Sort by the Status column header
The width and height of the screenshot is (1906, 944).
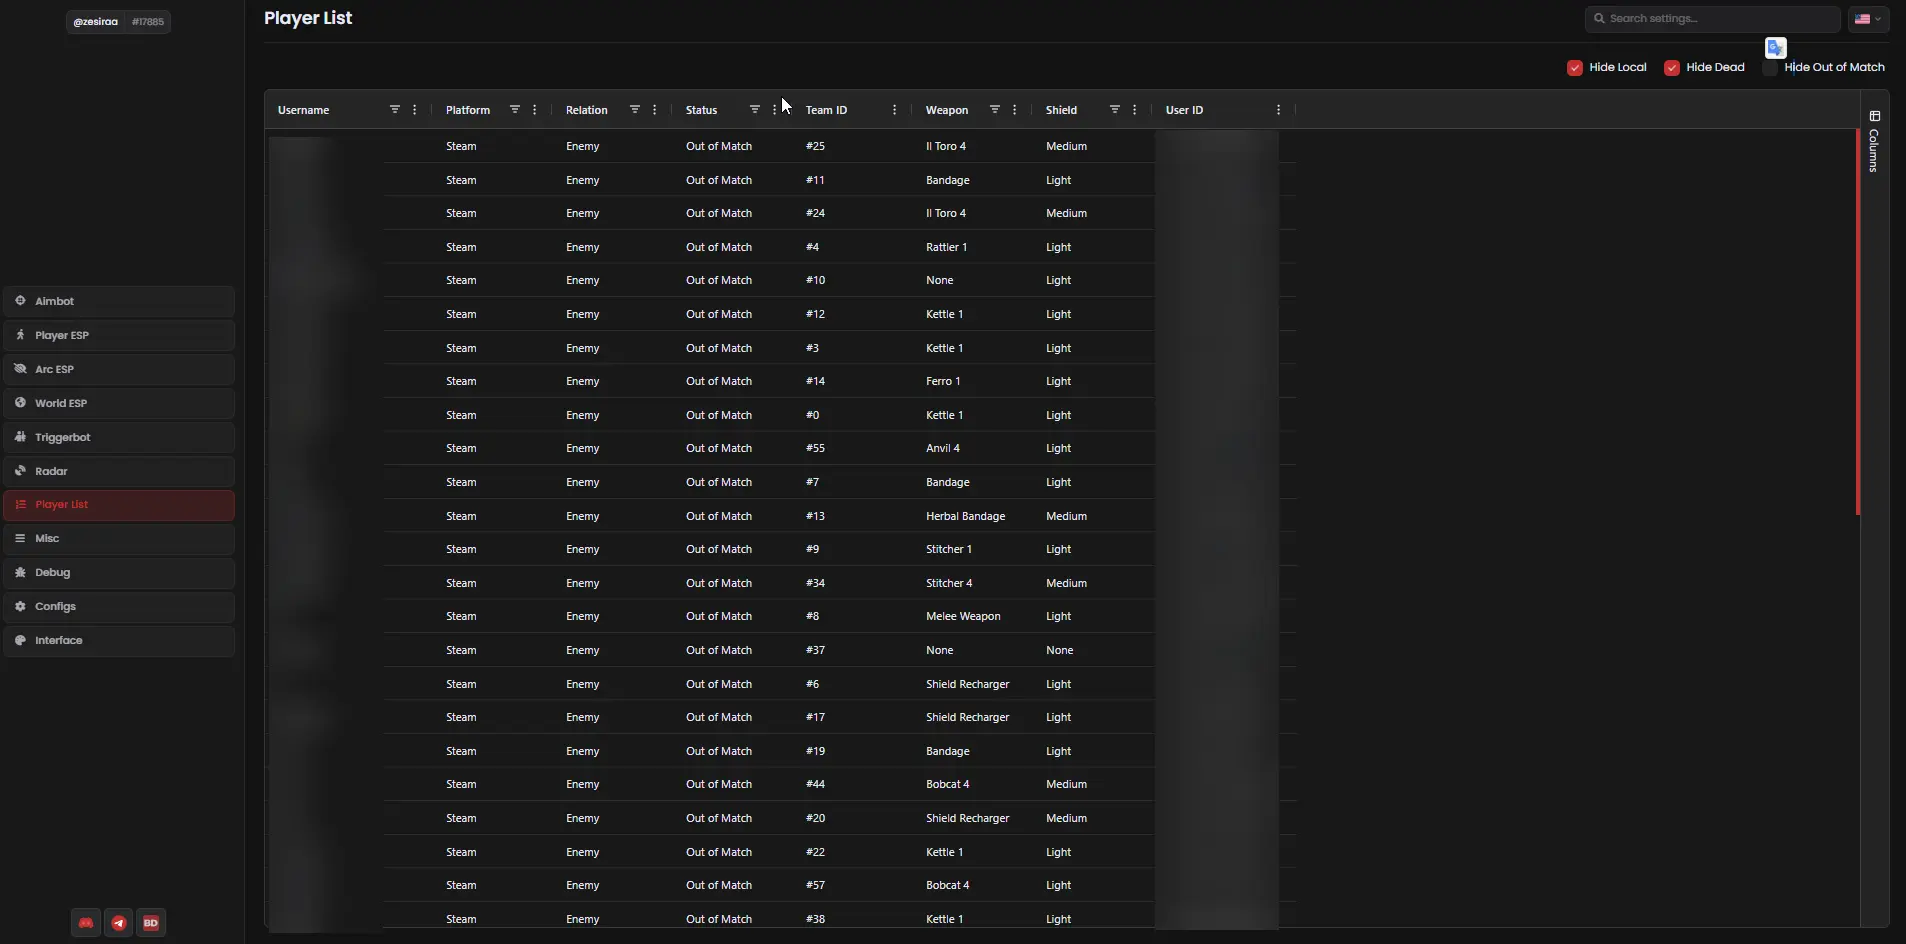[701, 110]
